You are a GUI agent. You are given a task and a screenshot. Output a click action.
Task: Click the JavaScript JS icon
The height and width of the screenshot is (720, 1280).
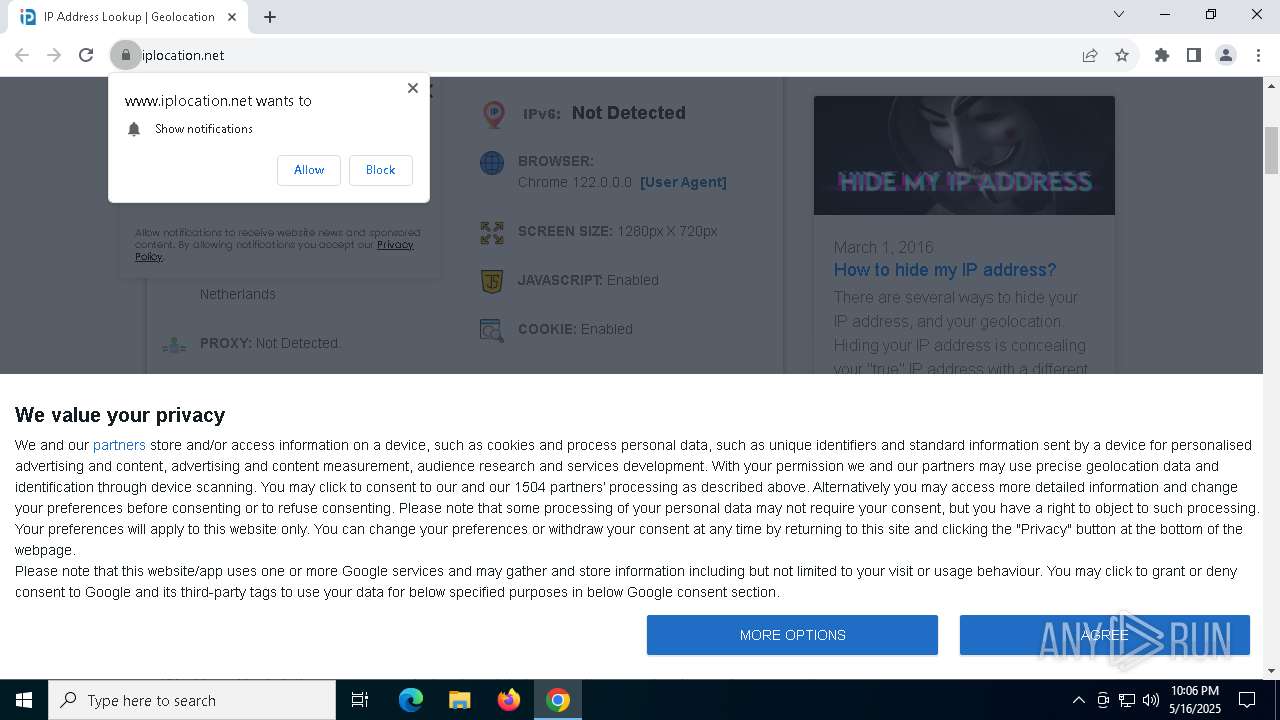(492, 281)
